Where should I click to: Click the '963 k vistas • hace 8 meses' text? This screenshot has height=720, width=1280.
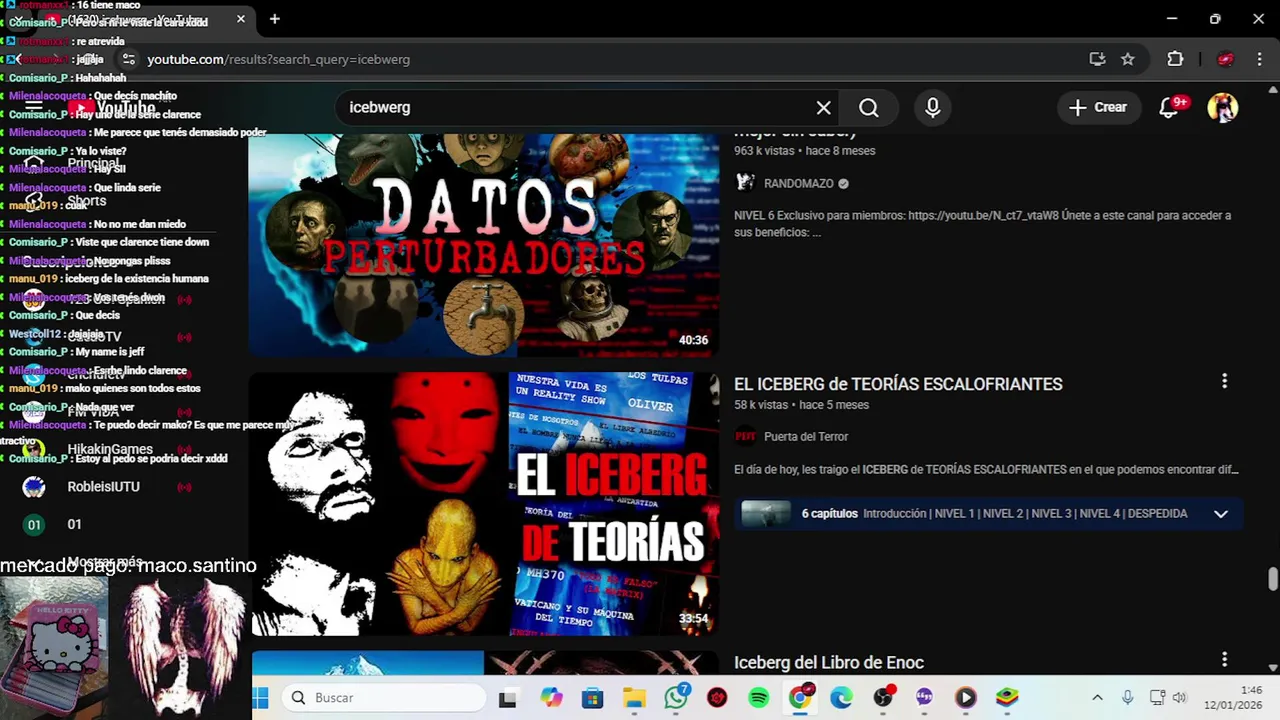805,151
